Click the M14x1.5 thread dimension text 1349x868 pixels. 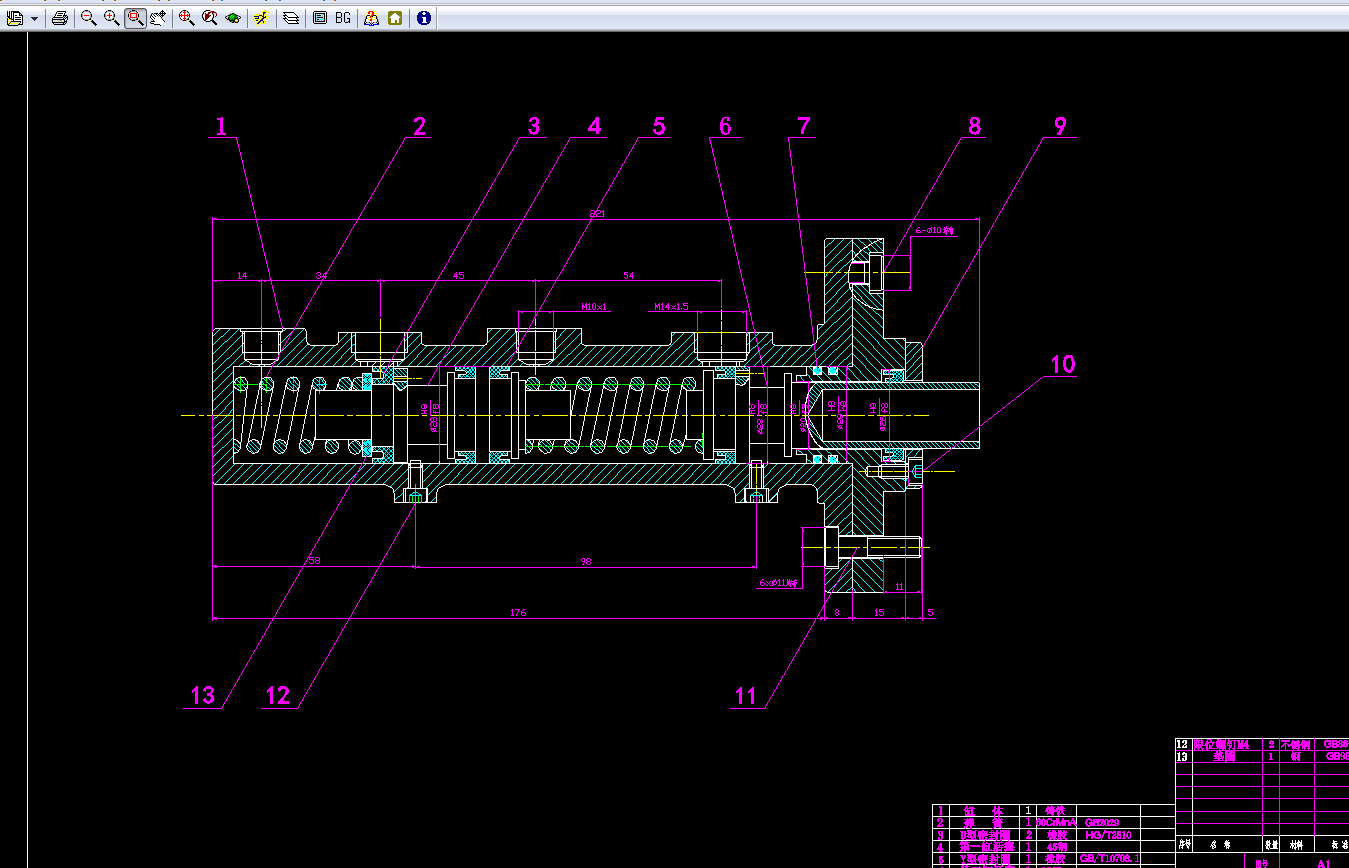pyautogui.click(x=672, y=307)
